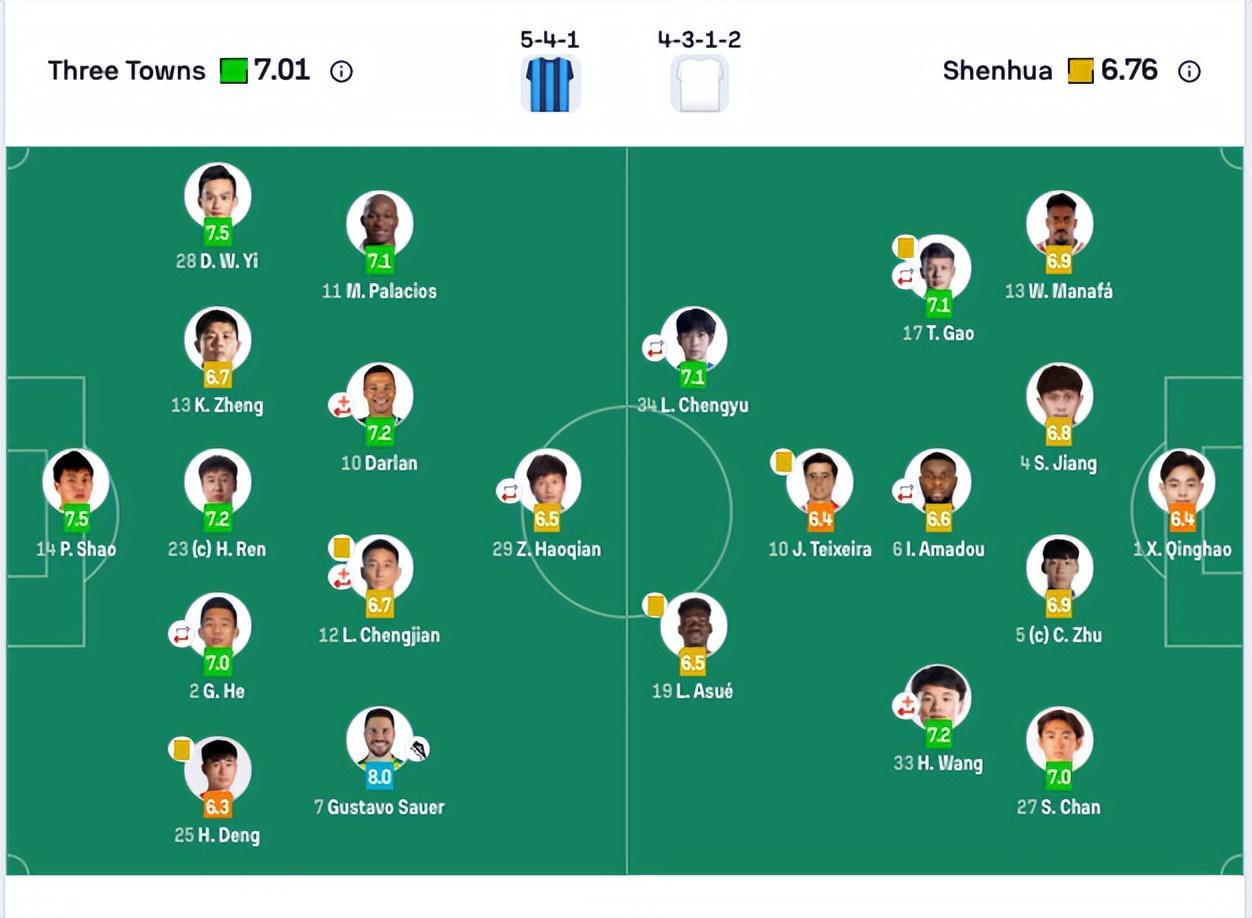Click the yellow card icon on H. Deng

[181, 749]
